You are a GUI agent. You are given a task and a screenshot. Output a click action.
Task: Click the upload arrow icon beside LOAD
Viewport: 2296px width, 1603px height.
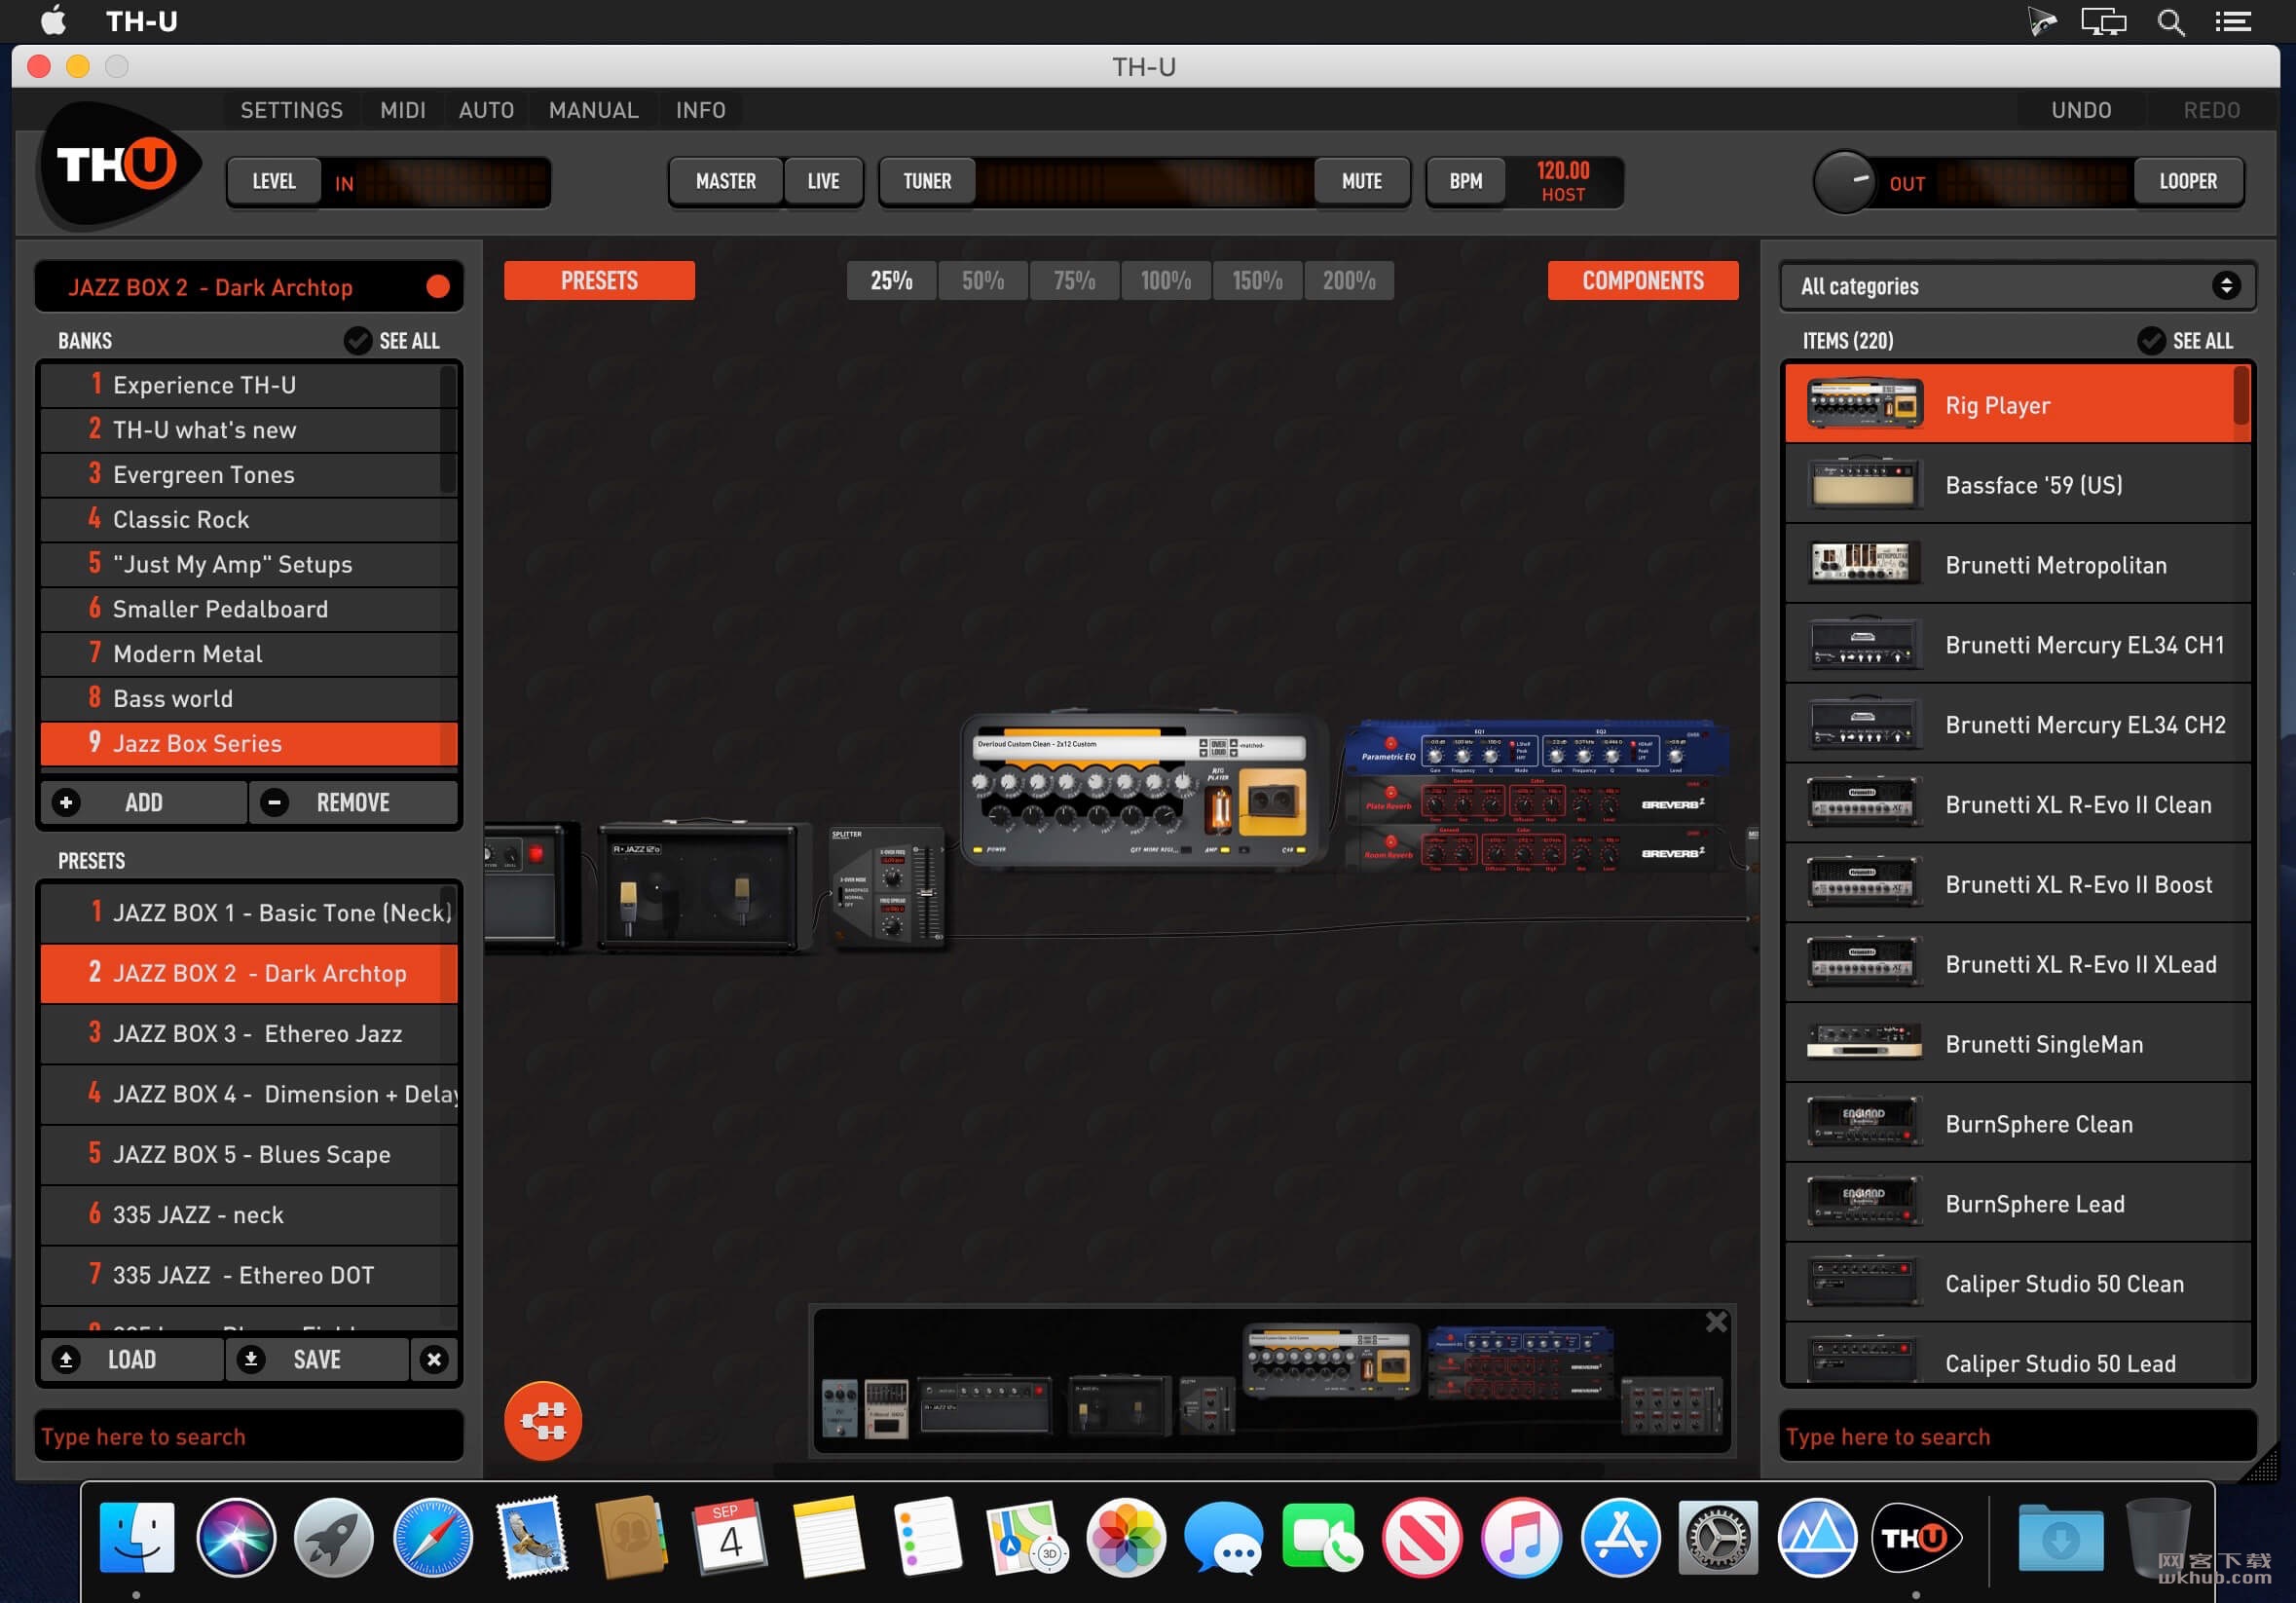[x=66, y=1359]
